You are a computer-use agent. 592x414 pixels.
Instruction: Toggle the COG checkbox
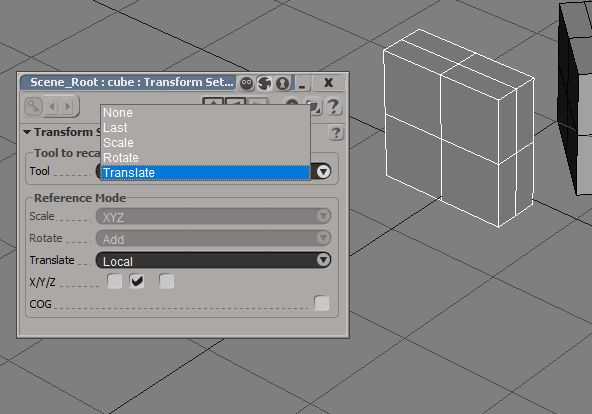322,303
